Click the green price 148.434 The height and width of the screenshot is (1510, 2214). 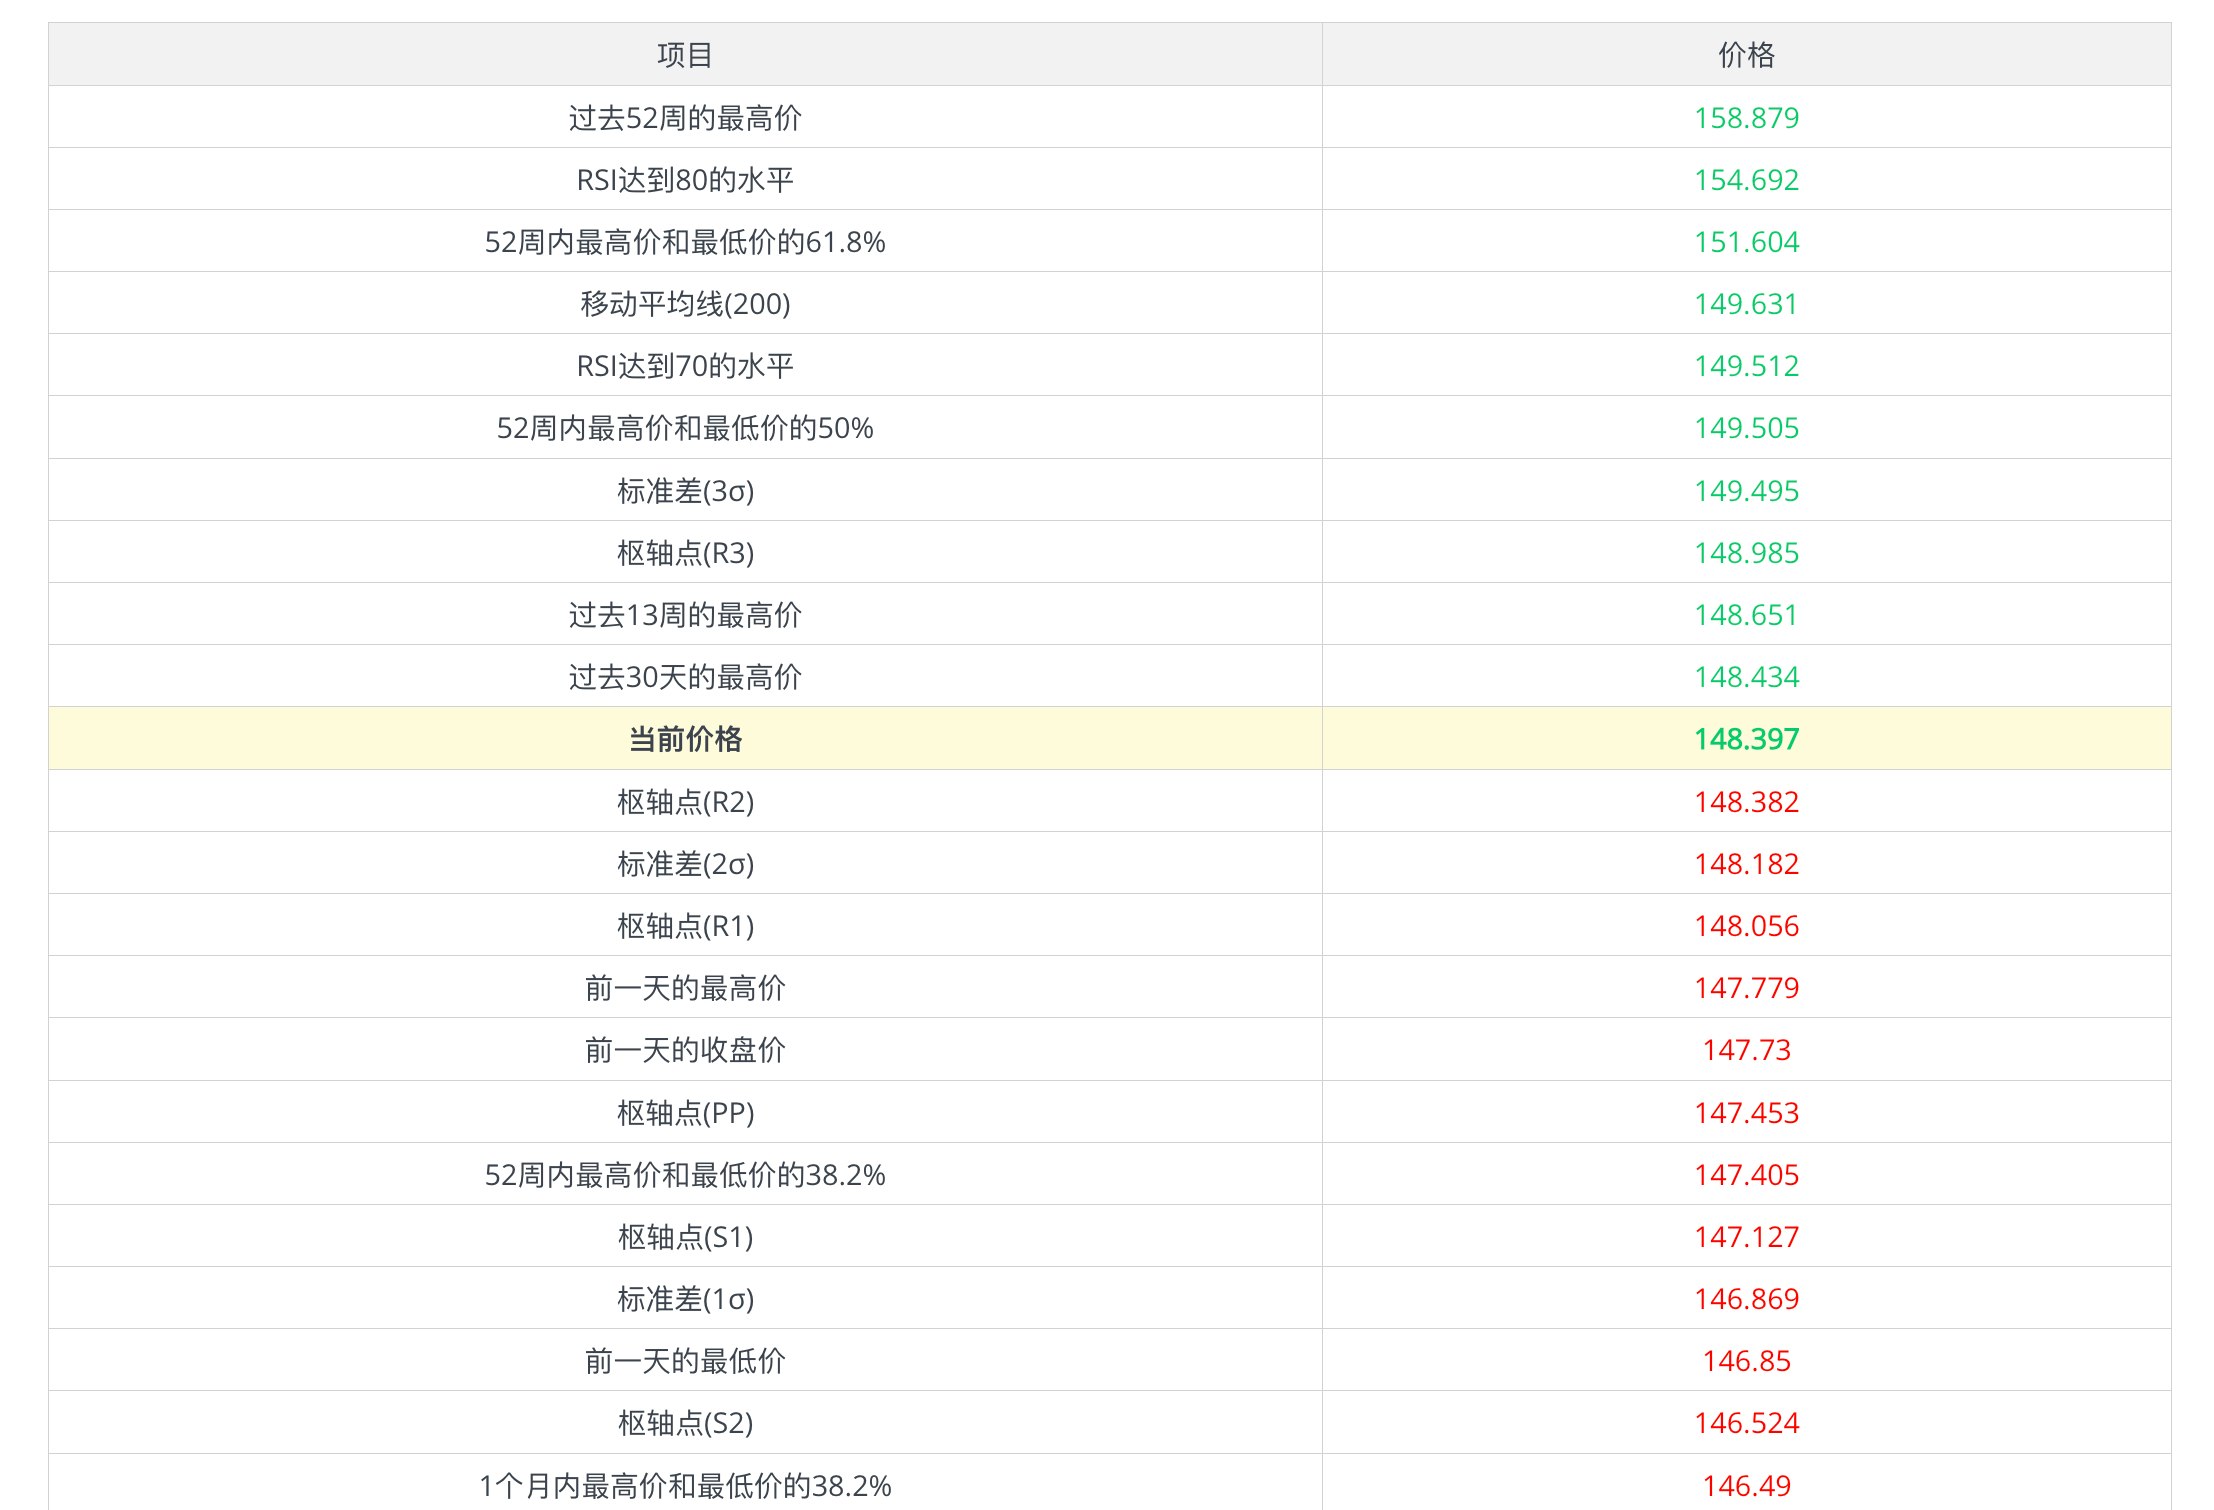point(1745,676)
